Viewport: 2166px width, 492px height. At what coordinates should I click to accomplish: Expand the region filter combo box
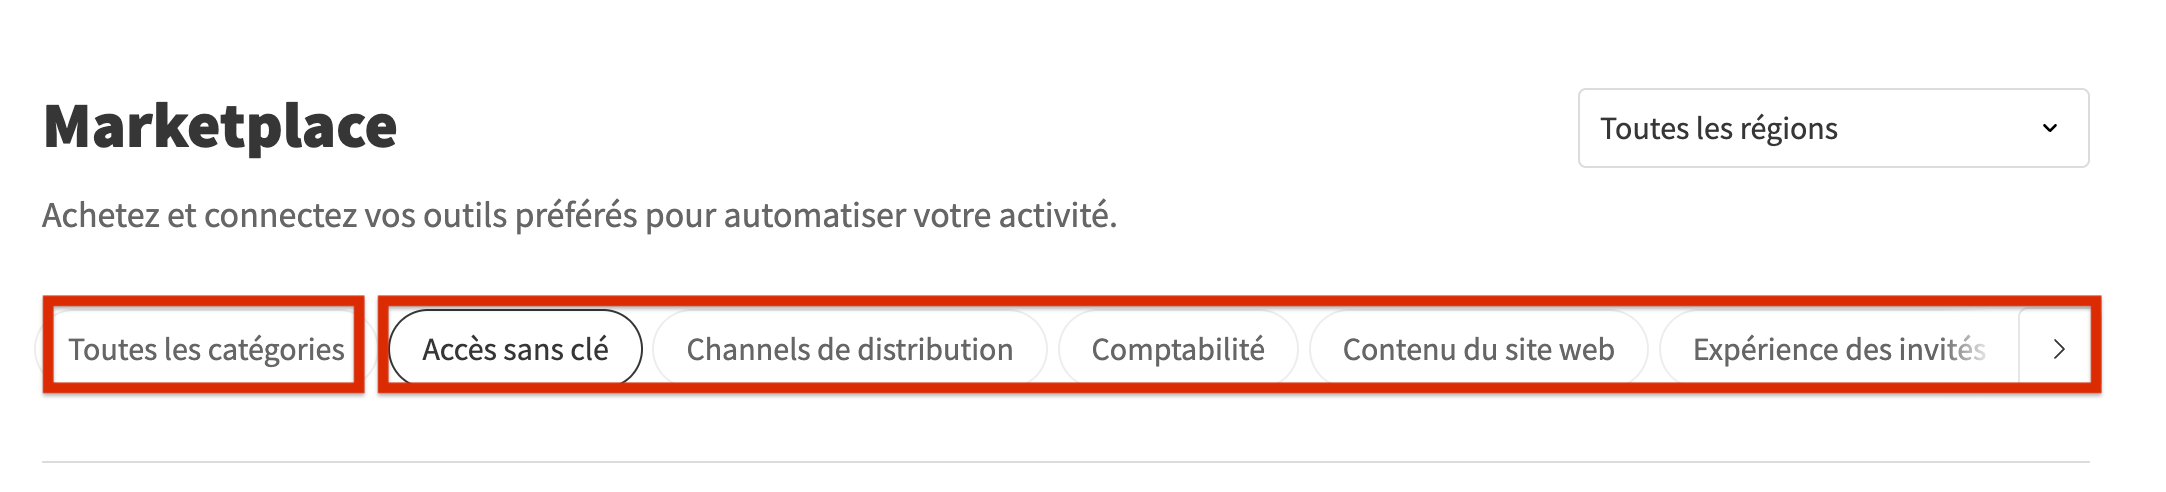pyautogui.click(x=1833, y=128)
